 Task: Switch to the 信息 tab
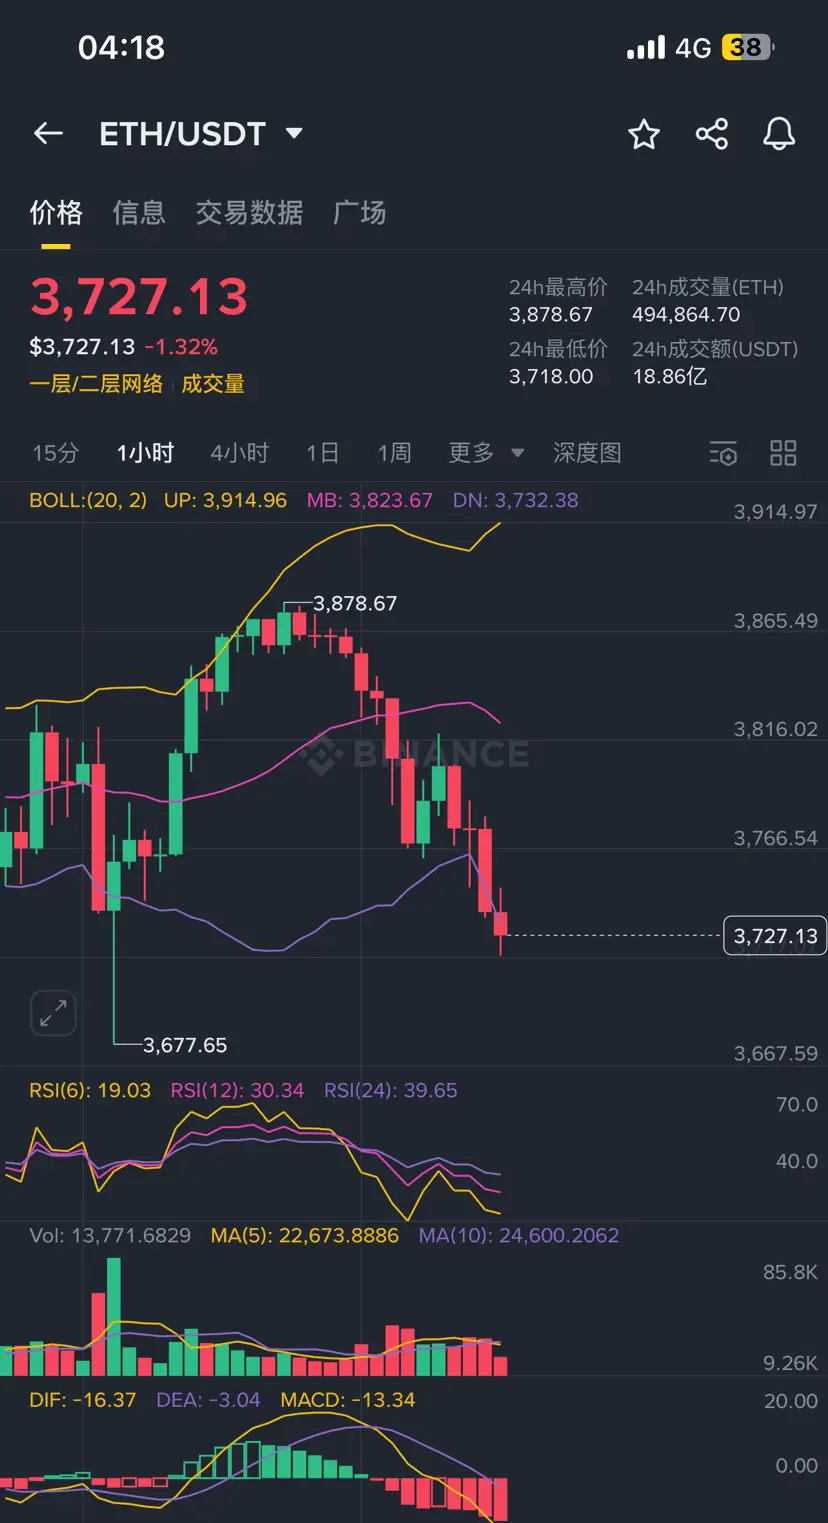[x=139, y=212]
